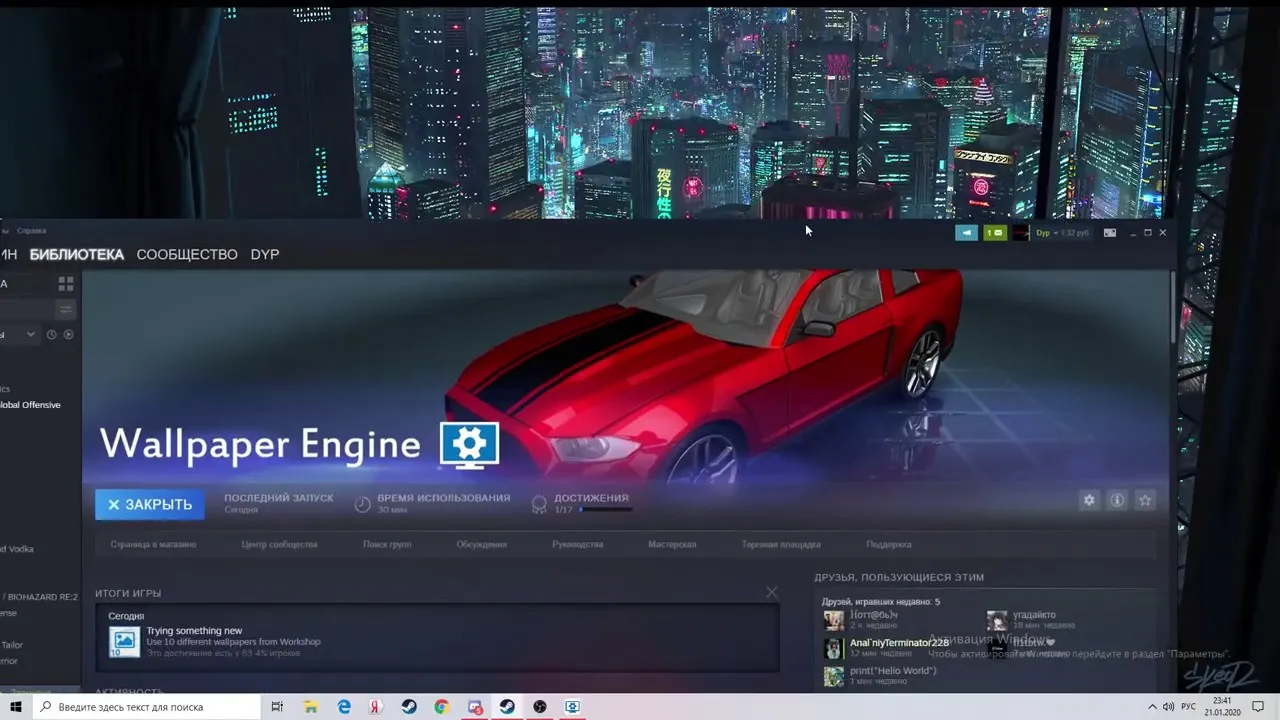This screenshot has height=720, width=1280.
Task: Launch Microsoft Edge from taskbar
Action: 344,706
